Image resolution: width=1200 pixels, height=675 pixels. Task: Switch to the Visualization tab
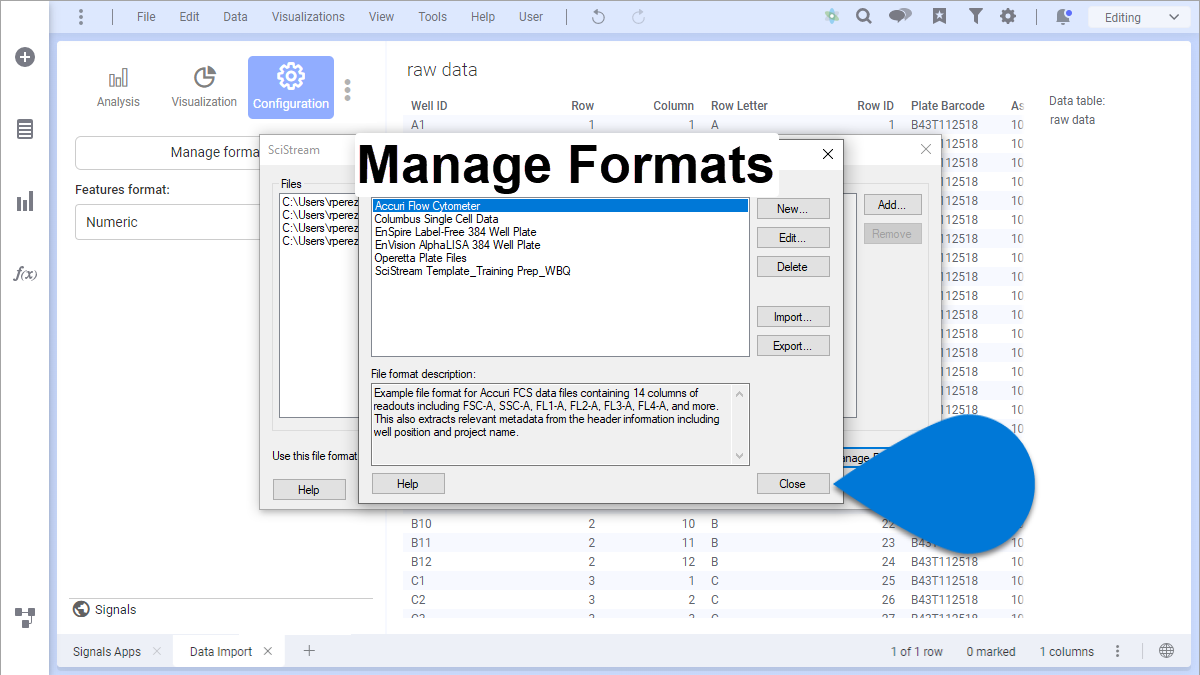tap(204, 87)
